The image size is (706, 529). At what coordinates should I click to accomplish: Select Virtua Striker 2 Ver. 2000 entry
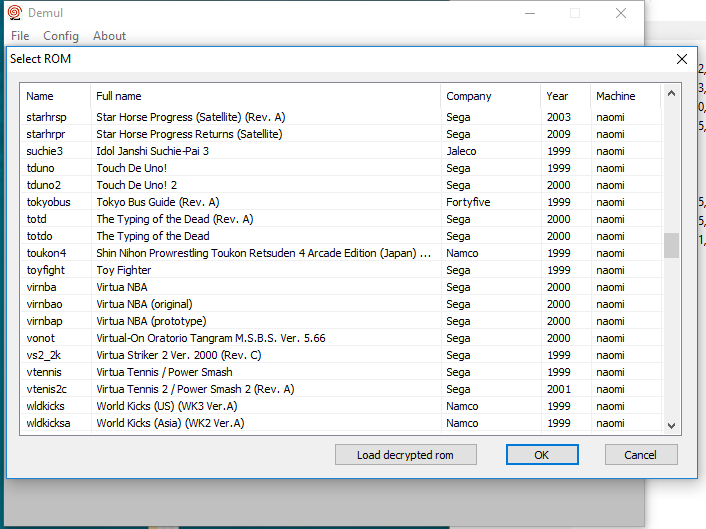tap(341, 355)
